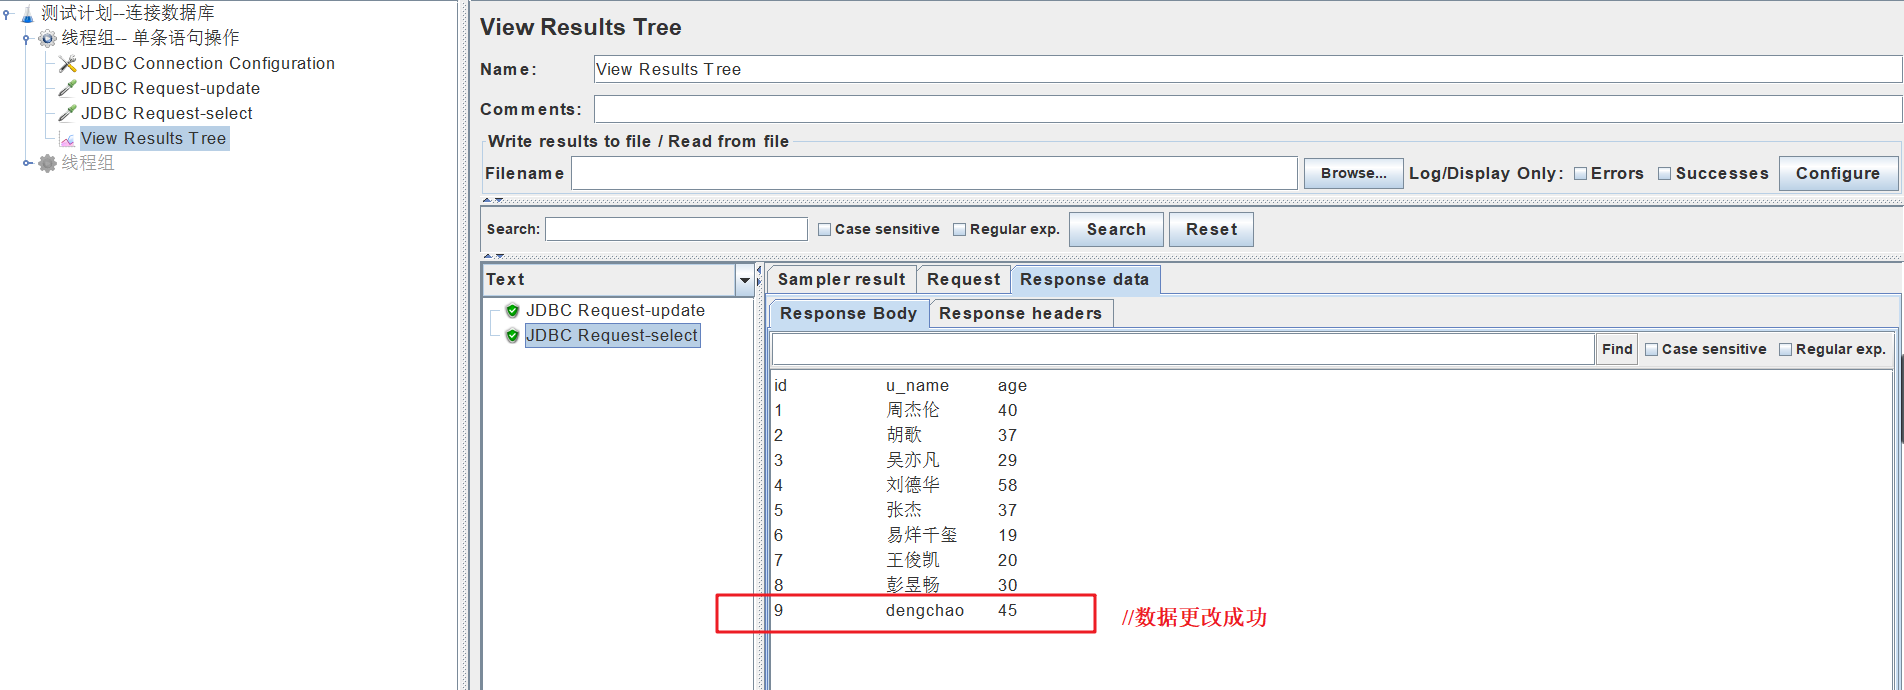Image resolution: width=1904 pixels, height=690 pixels.
Task: Click JDBC Connection Configuration wrench icon
Action: click(x=67, y=64)
